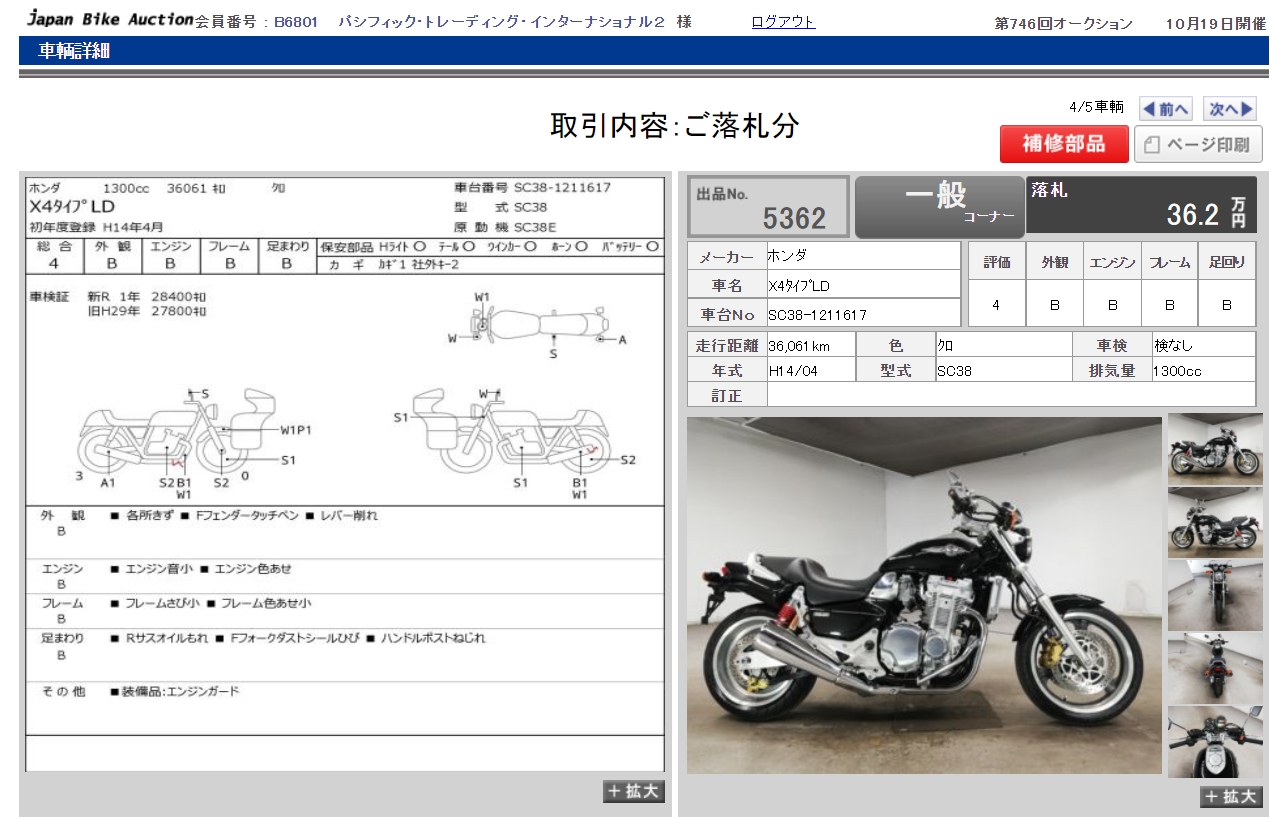
Task: Click the 10月19日開催 date text
Action: coord(1216,23)
